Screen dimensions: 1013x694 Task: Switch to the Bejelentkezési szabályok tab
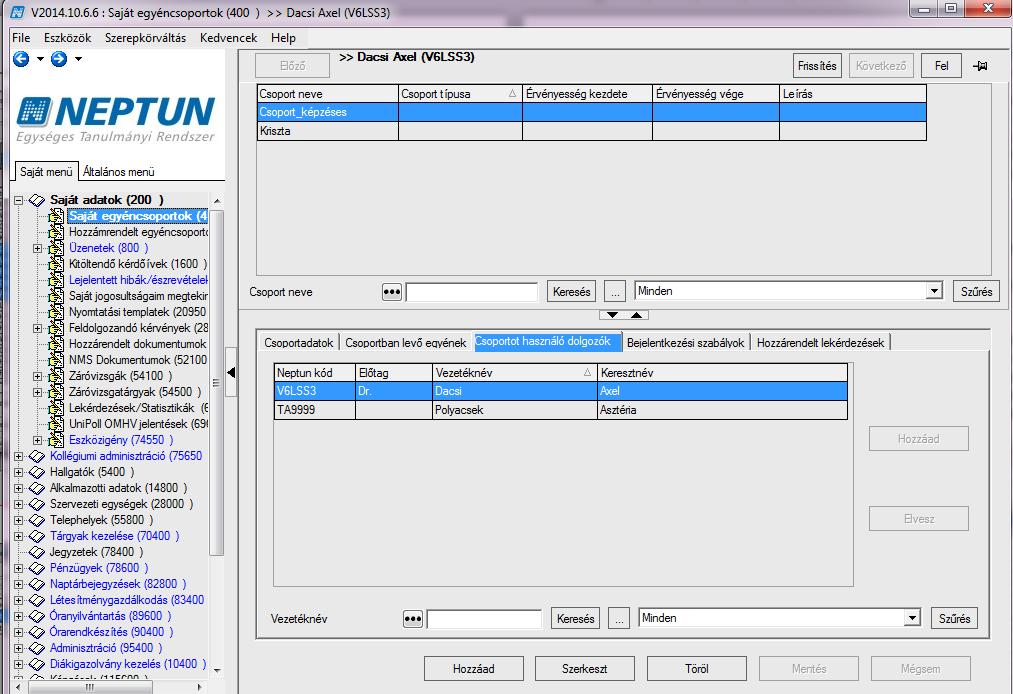685,342
